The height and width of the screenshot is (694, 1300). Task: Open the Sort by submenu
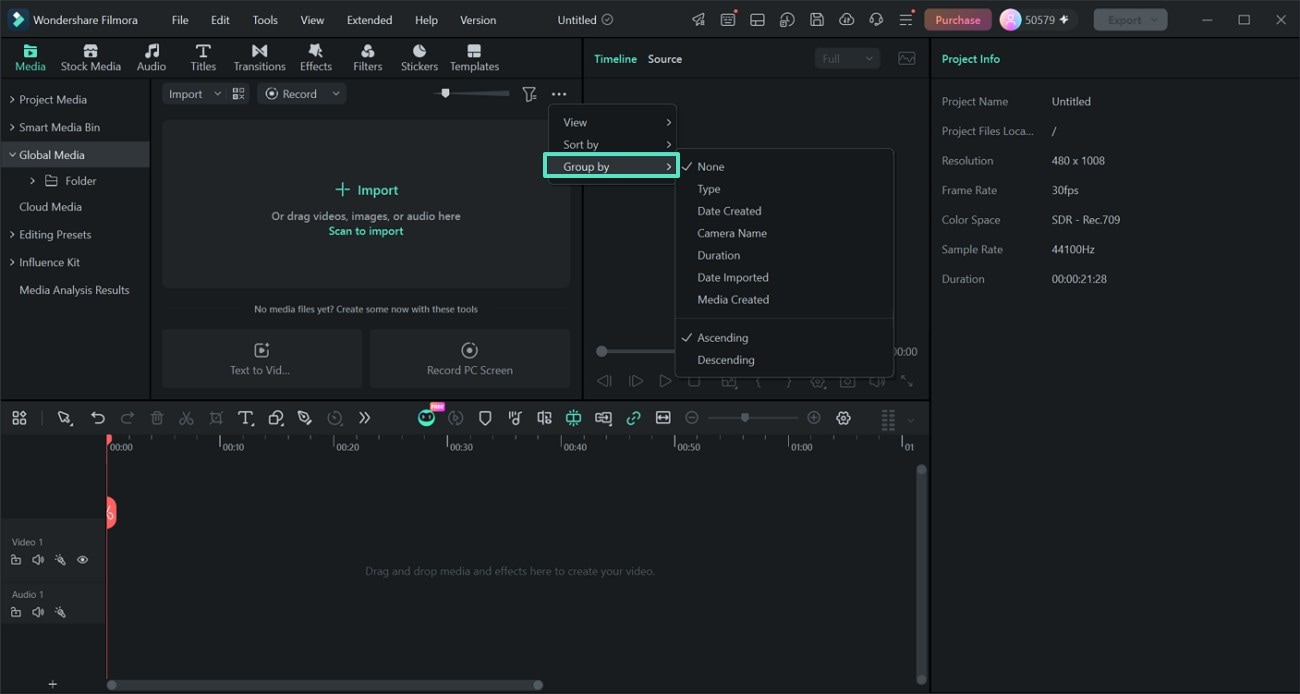coord(612,145)
